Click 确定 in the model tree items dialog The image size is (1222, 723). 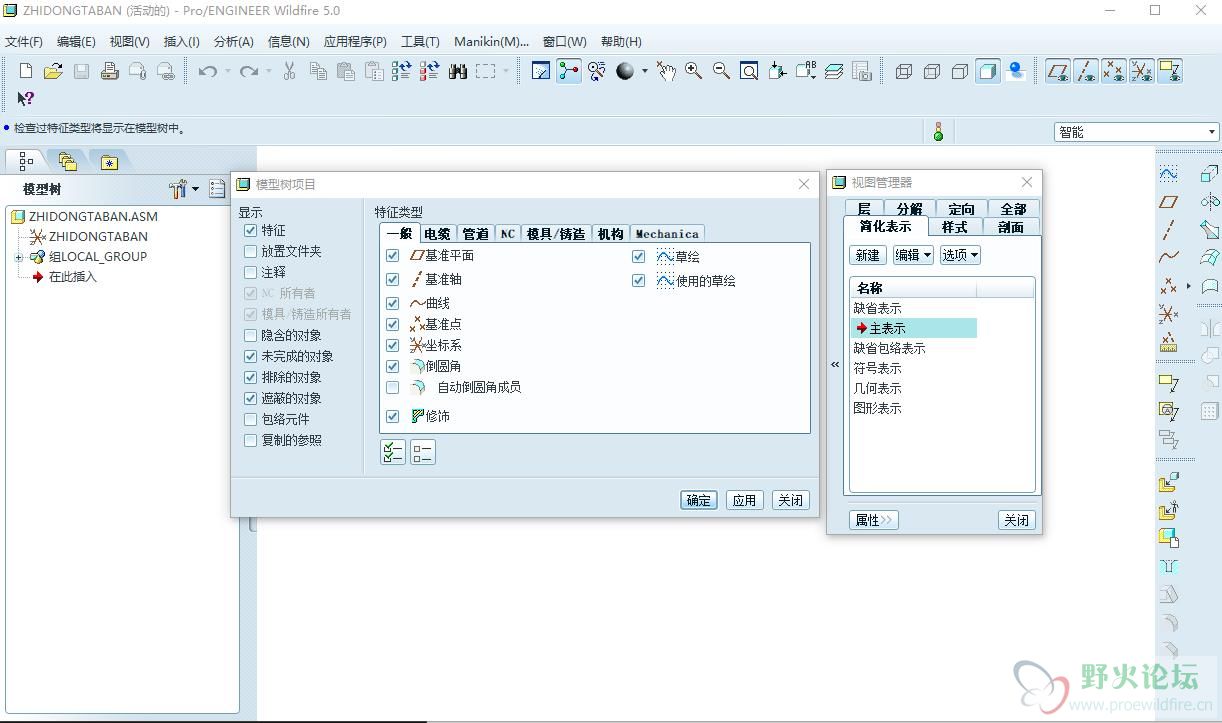(699, 500)
